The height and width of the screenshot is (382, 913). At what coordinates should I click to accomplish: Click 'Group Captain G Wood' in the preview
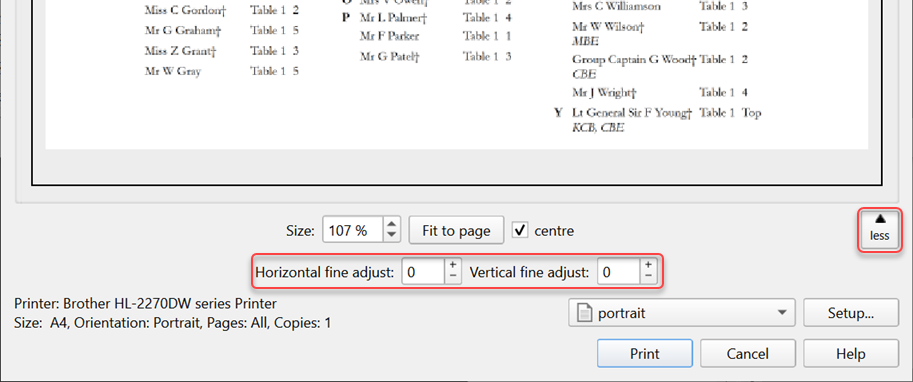click(x=634, y=59)
